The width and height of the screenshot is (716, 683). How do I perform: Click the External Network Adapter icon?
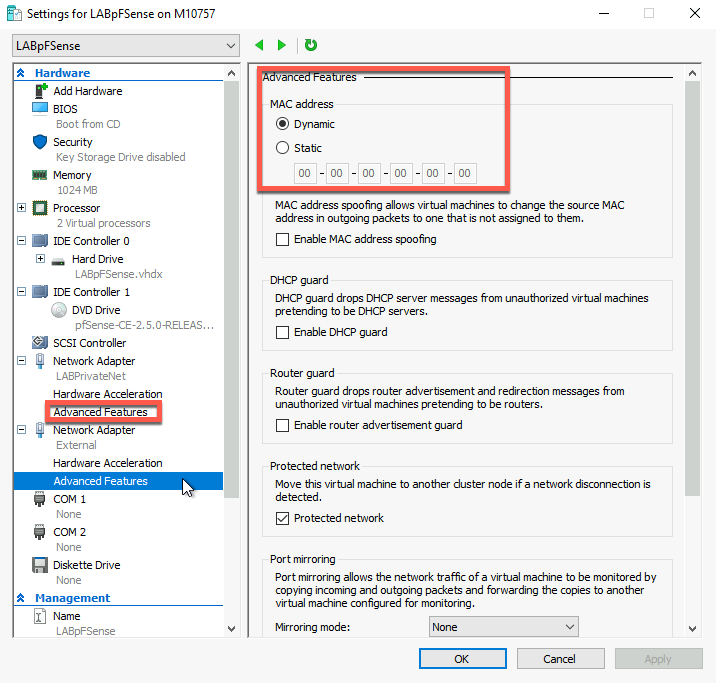point(40,430)
